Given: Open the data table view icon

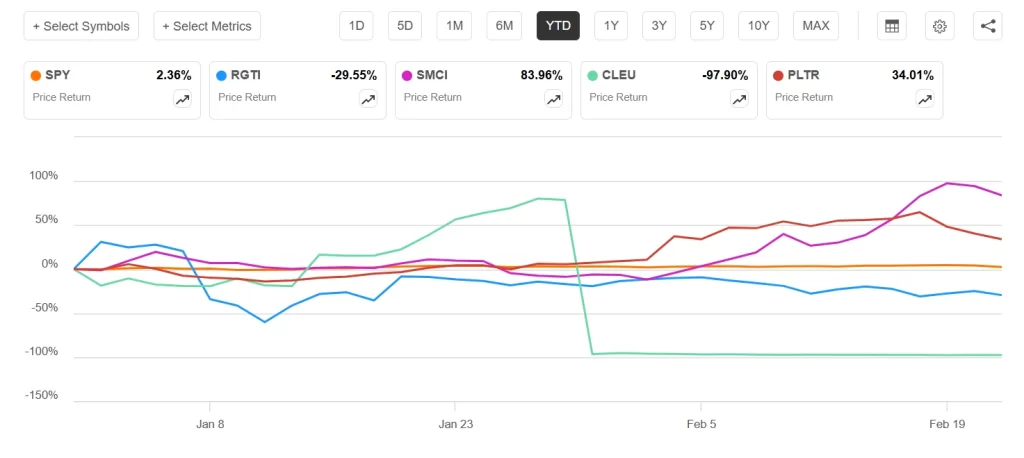Looking at the screenshot, I should [891, 26].
